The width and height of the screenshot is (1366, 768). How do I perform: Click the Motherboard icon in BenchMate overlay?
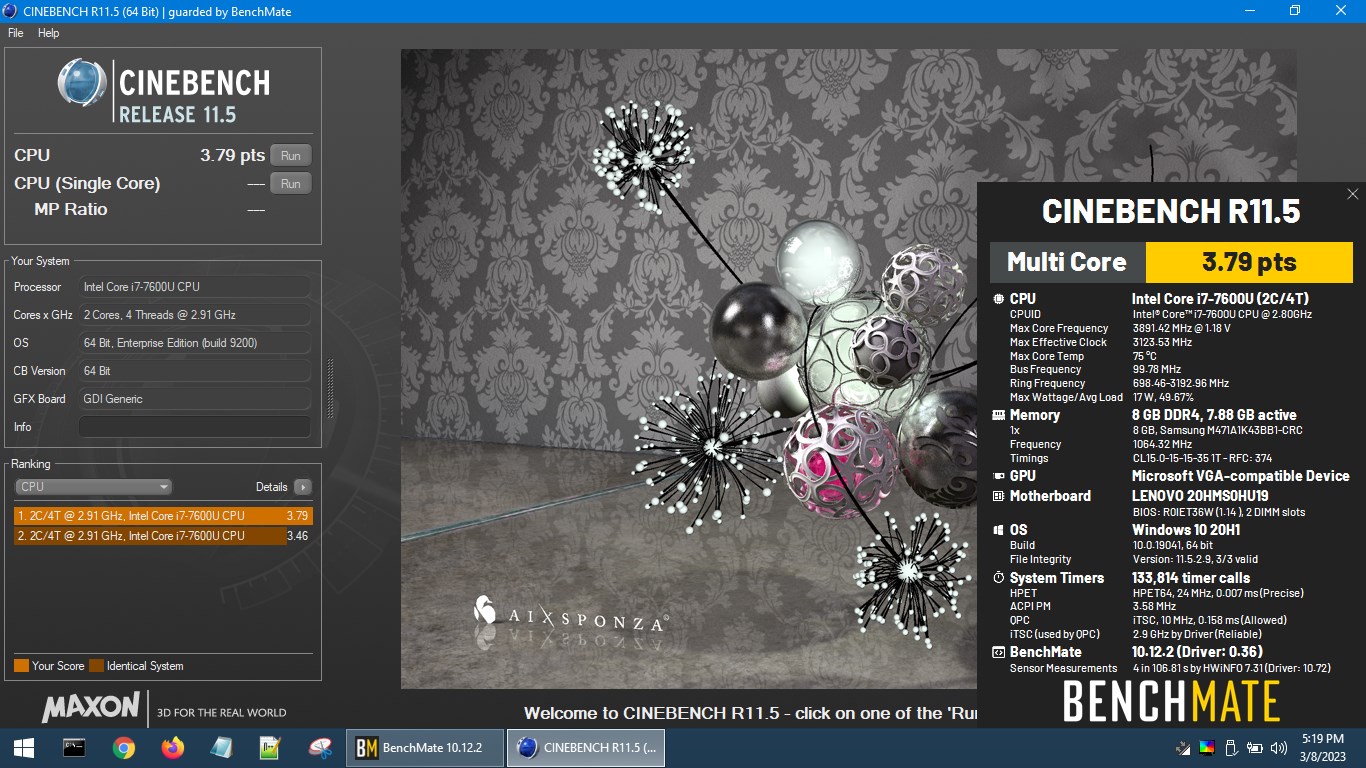coord(998,496)
